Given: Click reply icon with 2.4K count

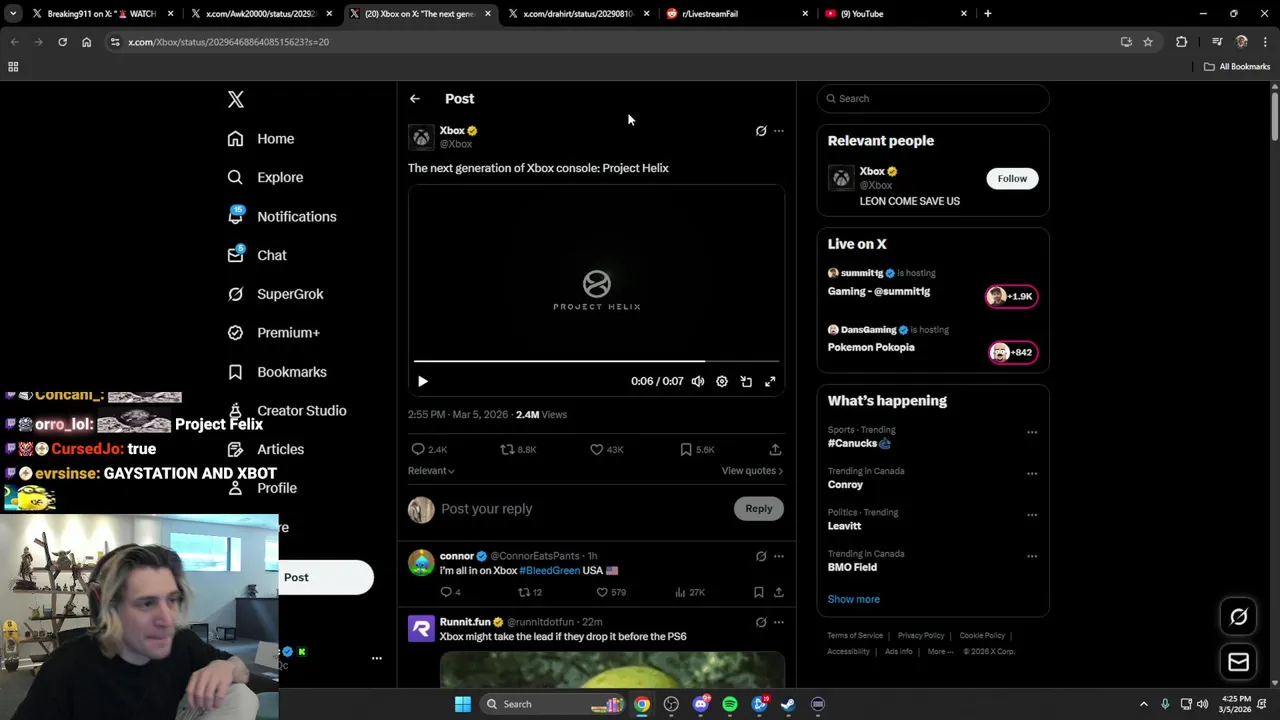Looking at the screenshot, I should (x=429, y=450).
